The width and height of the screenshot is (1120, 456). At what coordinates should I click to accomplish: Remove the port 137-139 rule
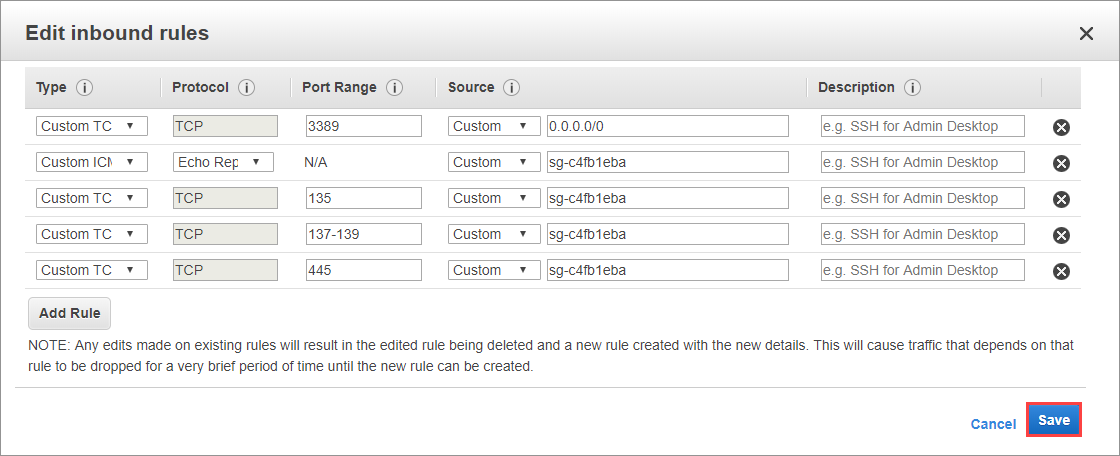1061,235
